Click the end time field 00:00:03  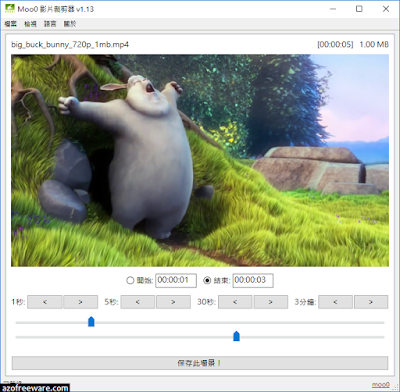click(253, 280)
